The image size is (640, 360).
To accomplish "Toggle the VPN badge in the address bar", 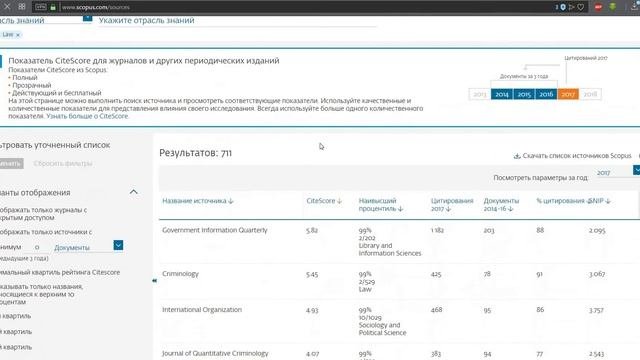I will point(40,7).
